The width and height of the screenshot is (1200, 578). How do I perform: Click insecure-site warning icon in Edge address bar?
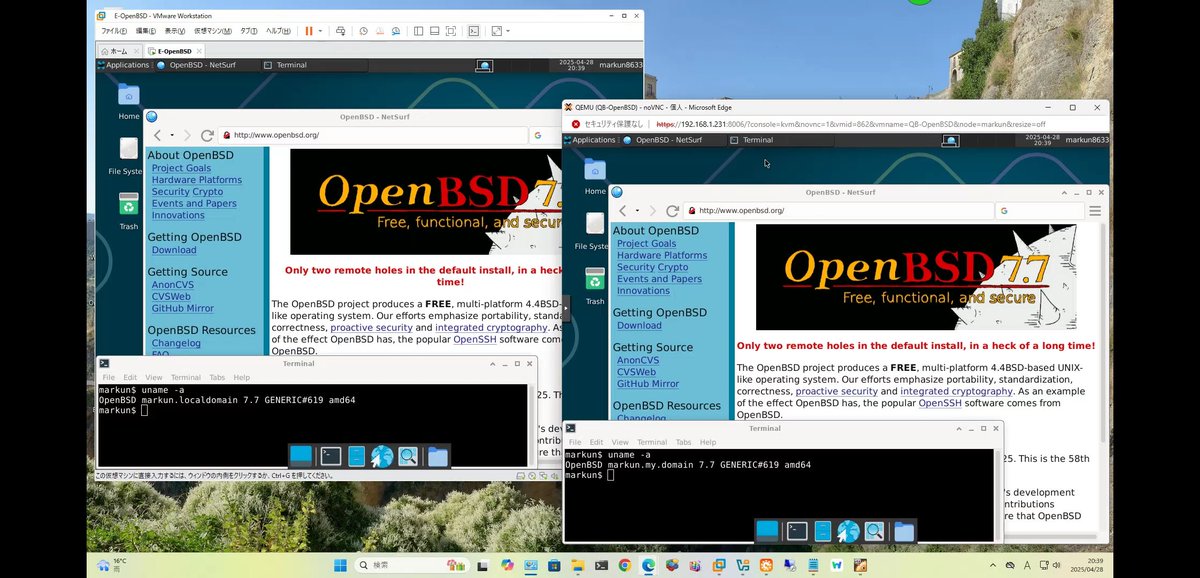(x=576, y=124)
